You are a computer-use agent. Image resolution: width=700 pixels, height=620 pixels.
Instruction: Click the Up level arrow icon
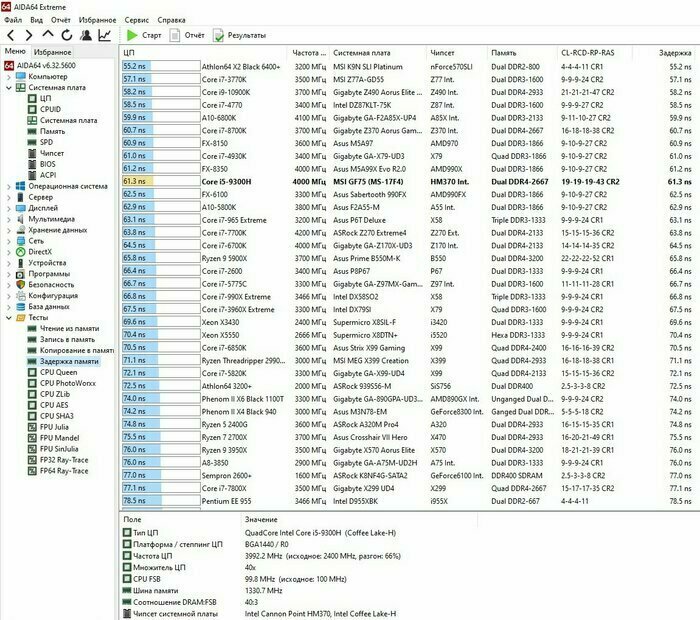[47, 35]
